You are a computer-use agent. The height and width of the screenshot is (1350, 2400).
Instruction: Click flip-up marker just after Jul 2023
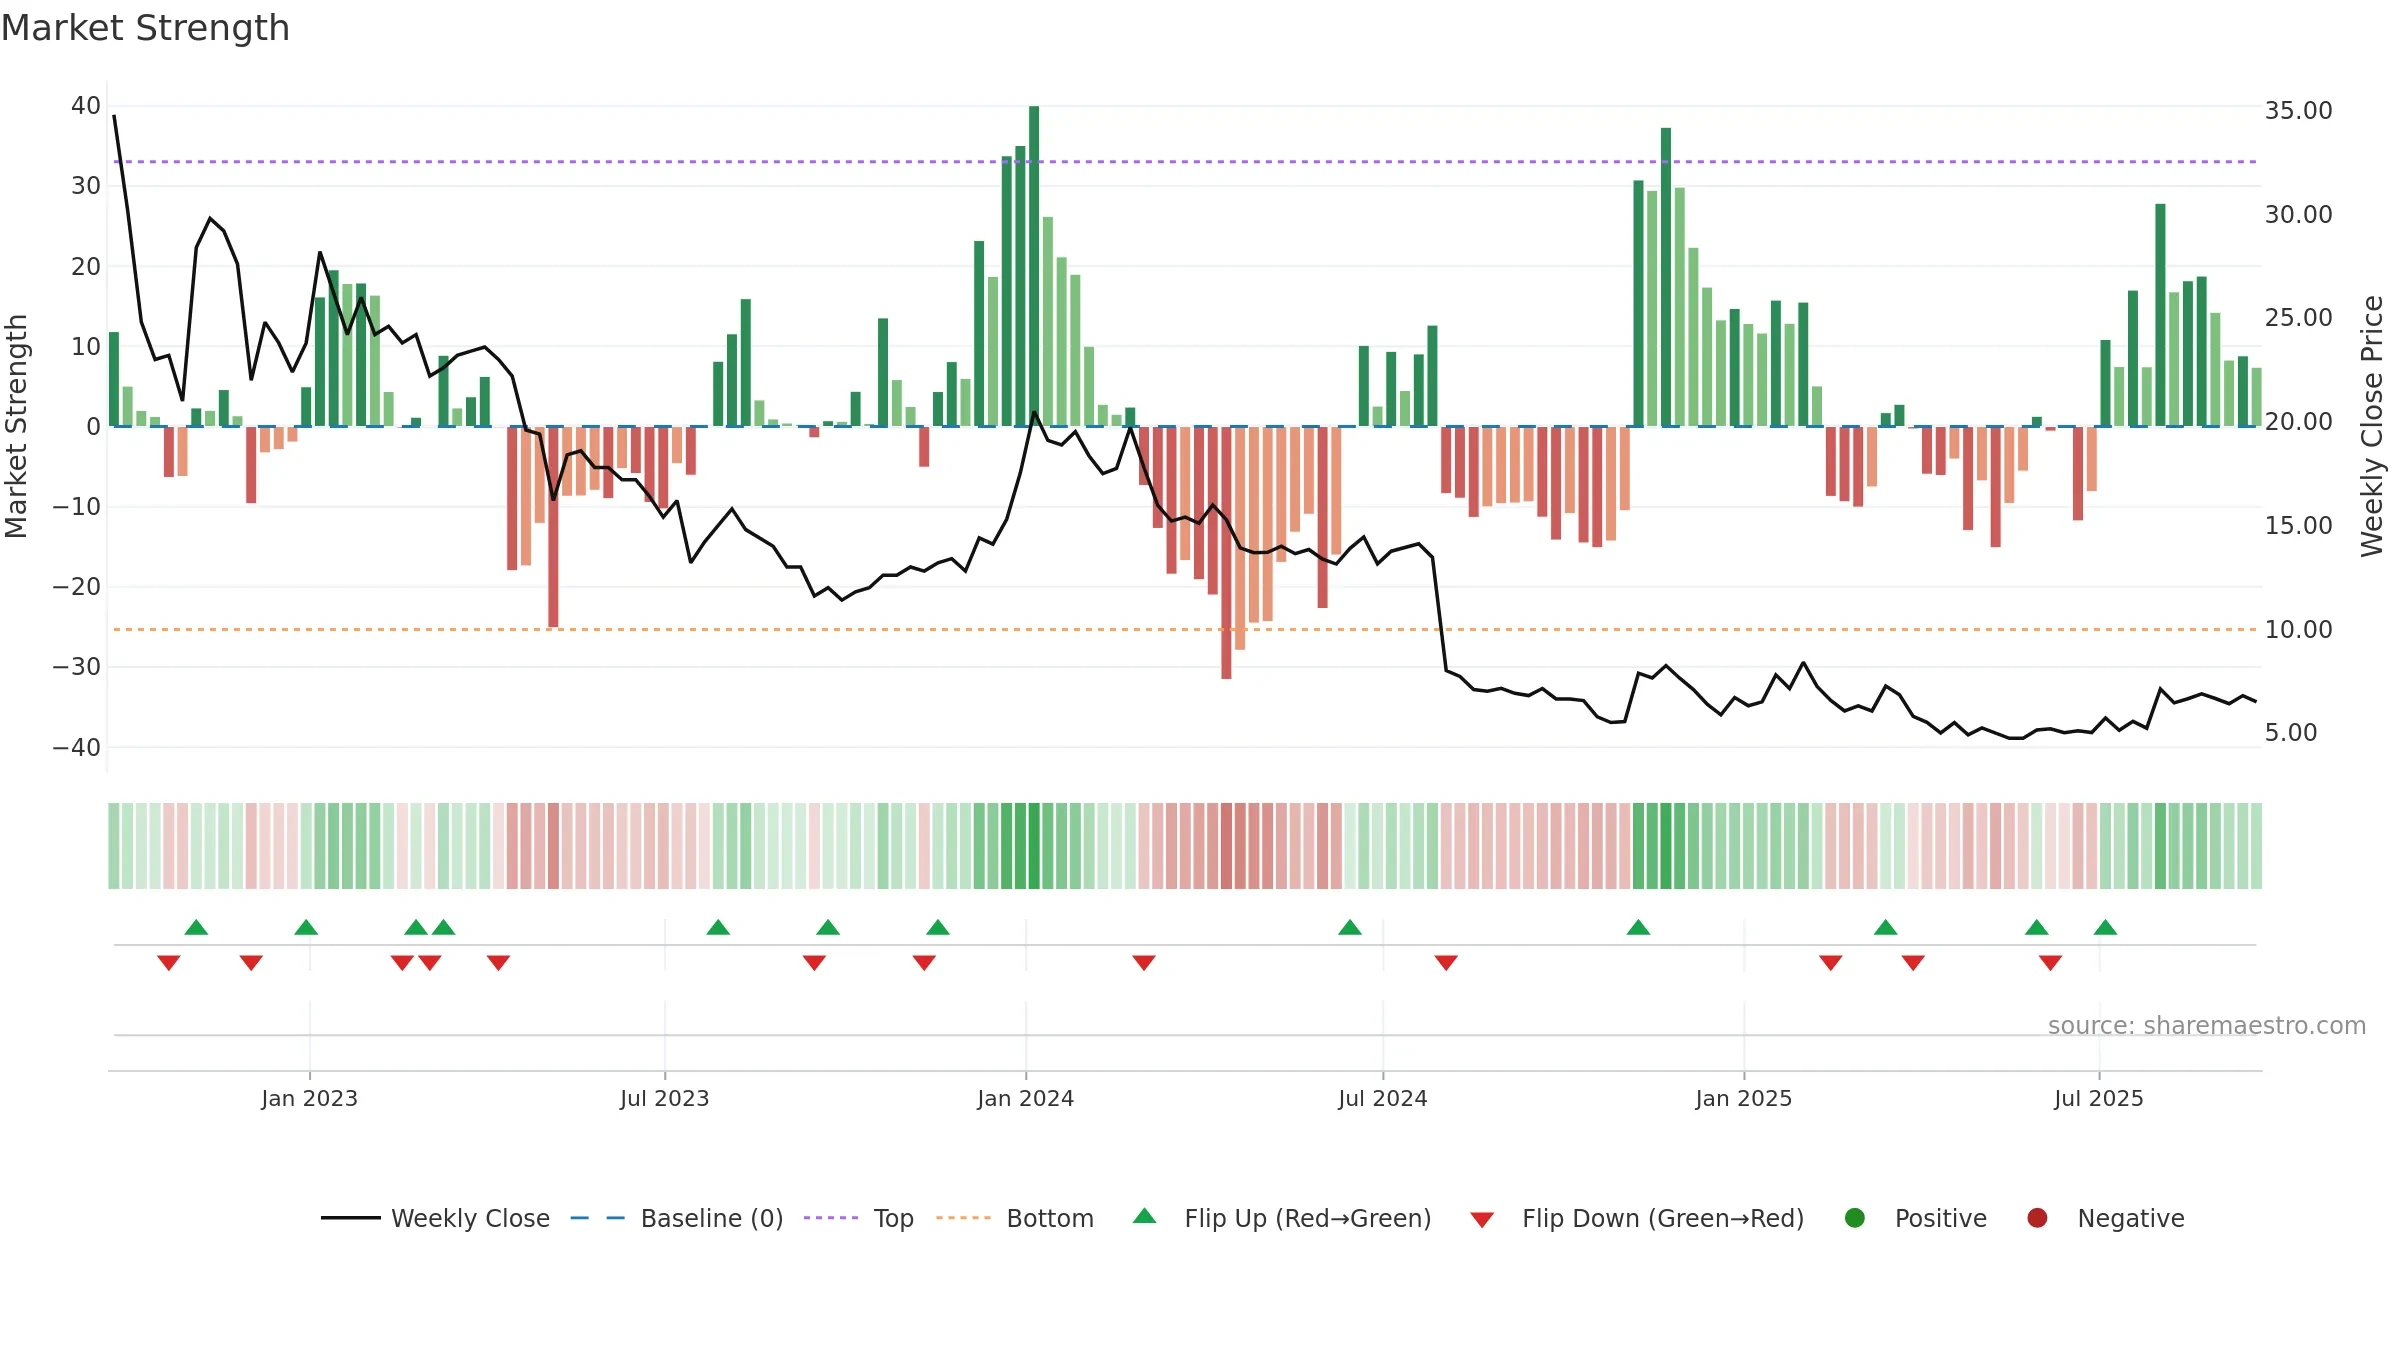[x=718, y=927]
